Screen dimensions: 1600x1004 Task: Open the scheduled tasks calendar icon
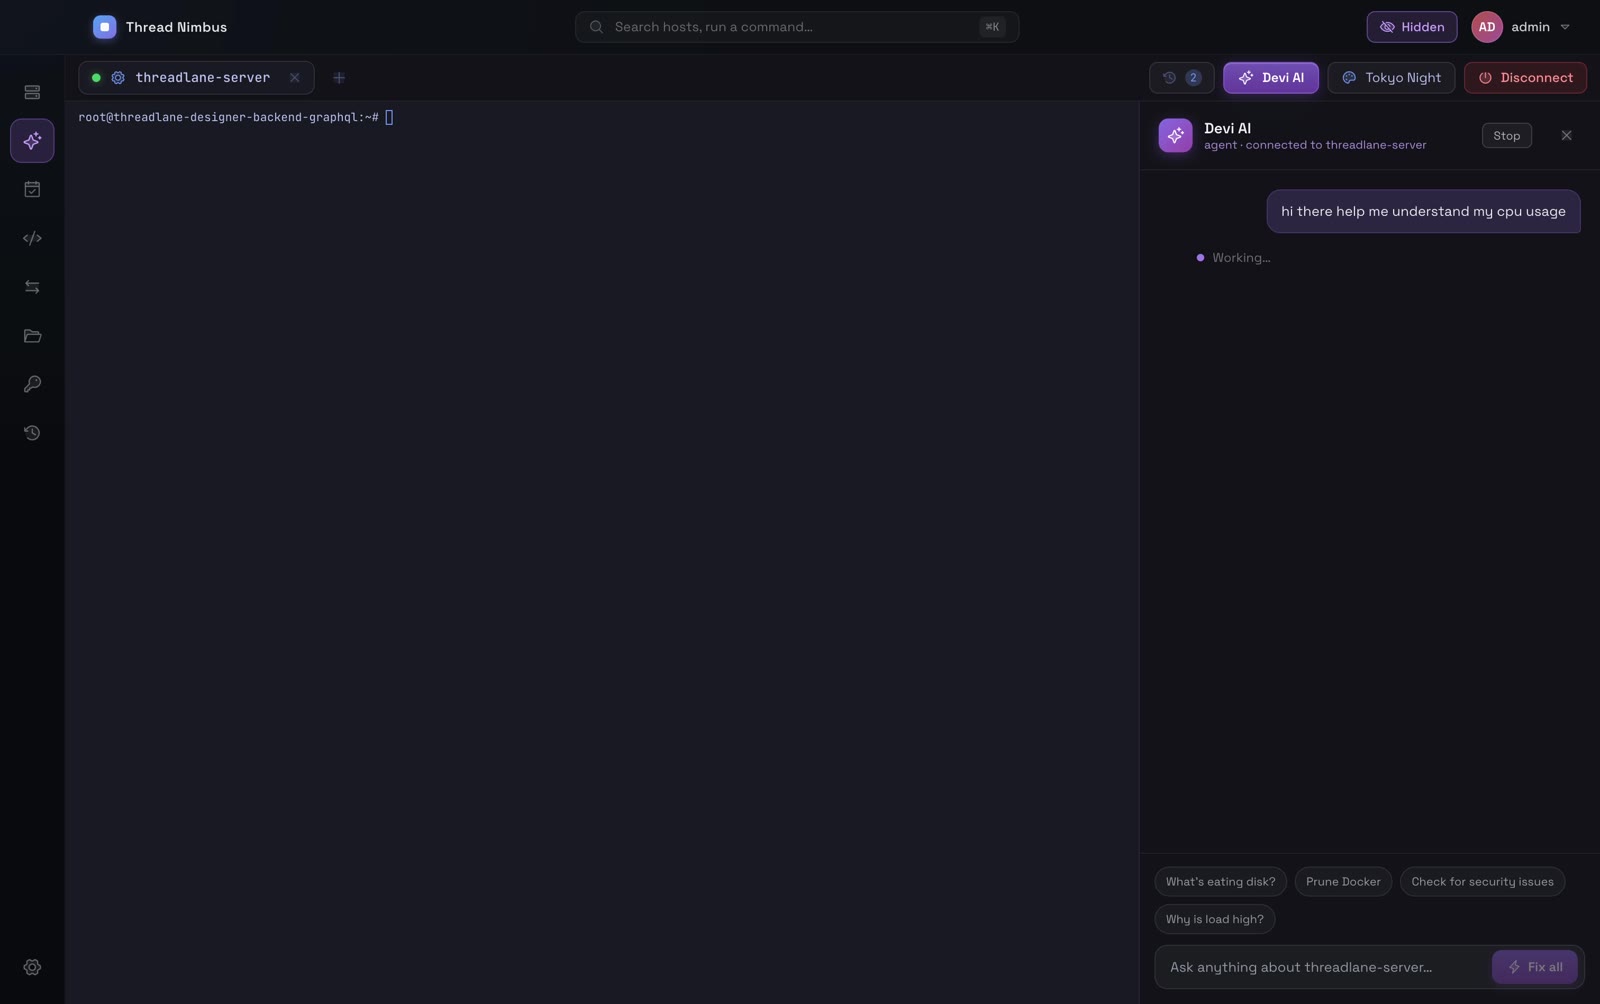[32, 189]
